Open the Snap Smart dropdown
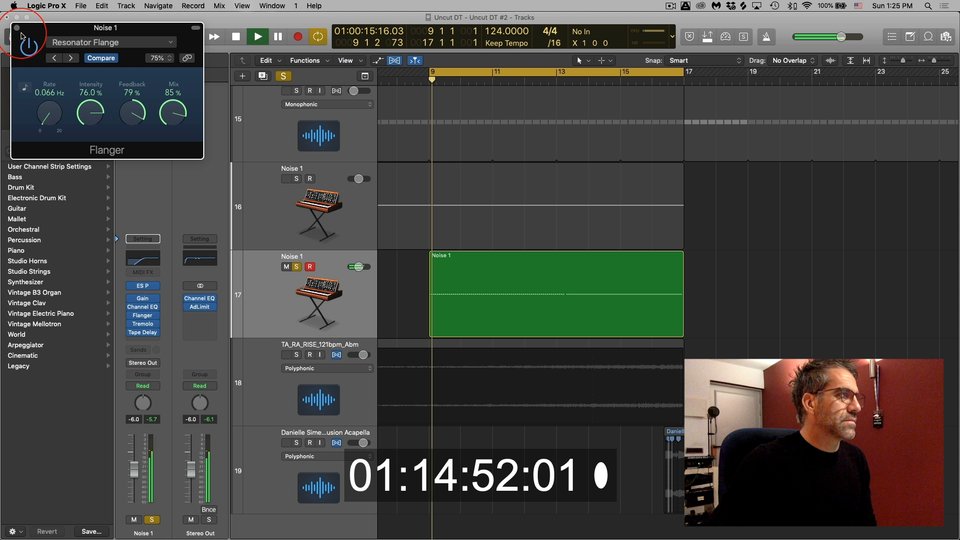 click(705, 61)
